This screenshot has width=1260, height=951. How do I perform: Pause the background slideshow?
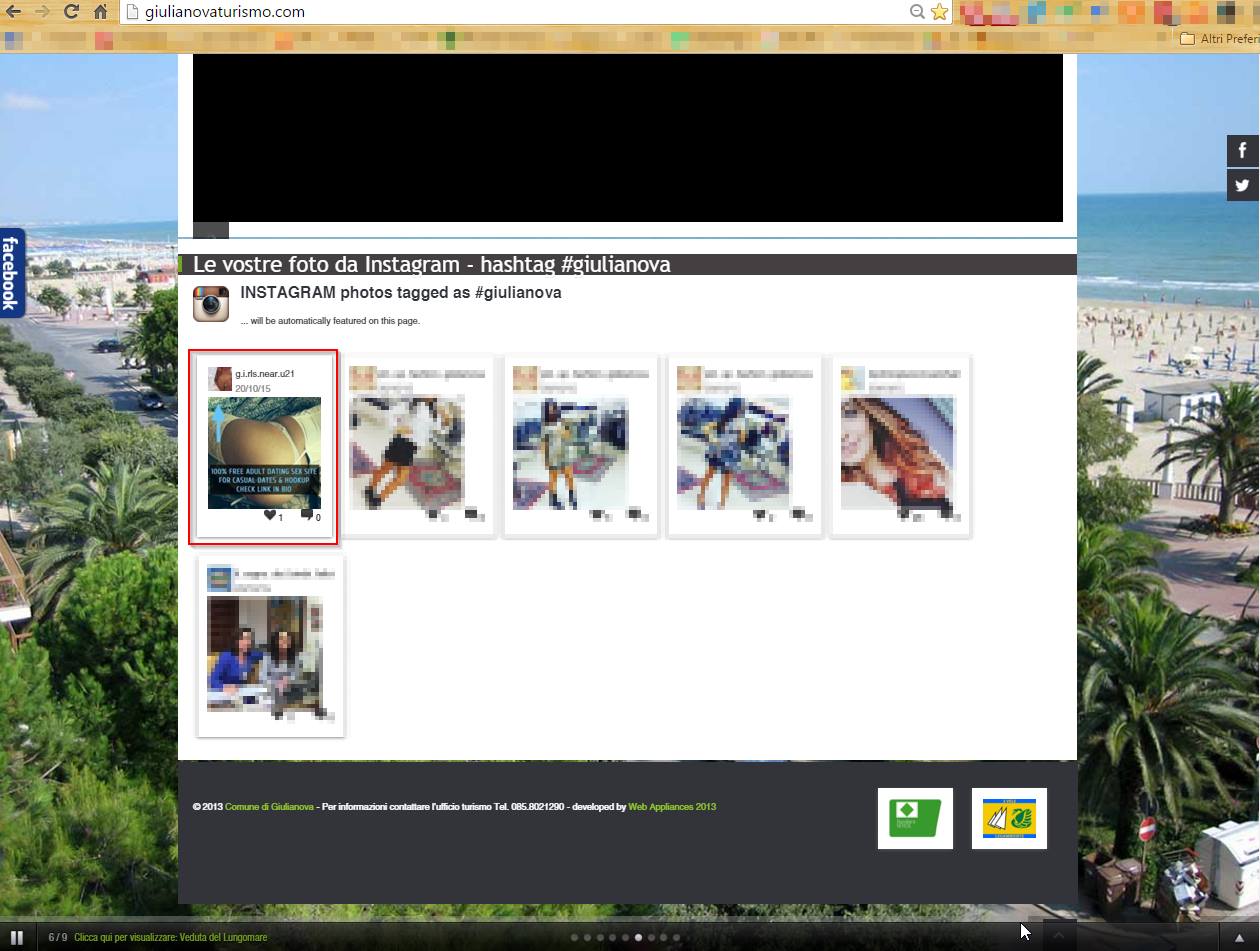pos(16,937)
